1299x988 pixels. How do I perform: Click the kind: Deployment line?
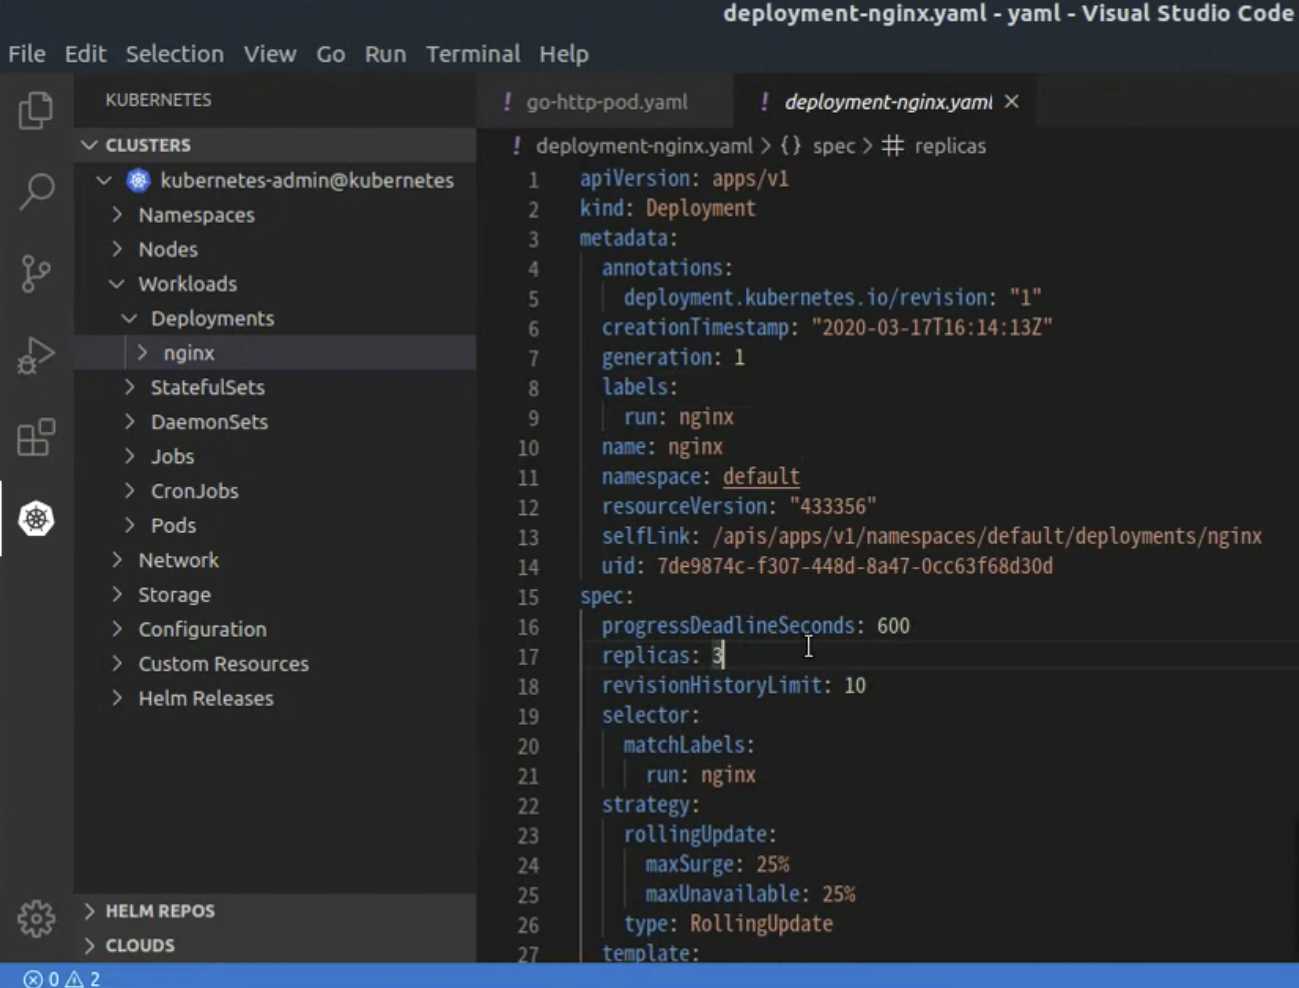(668, 208)
